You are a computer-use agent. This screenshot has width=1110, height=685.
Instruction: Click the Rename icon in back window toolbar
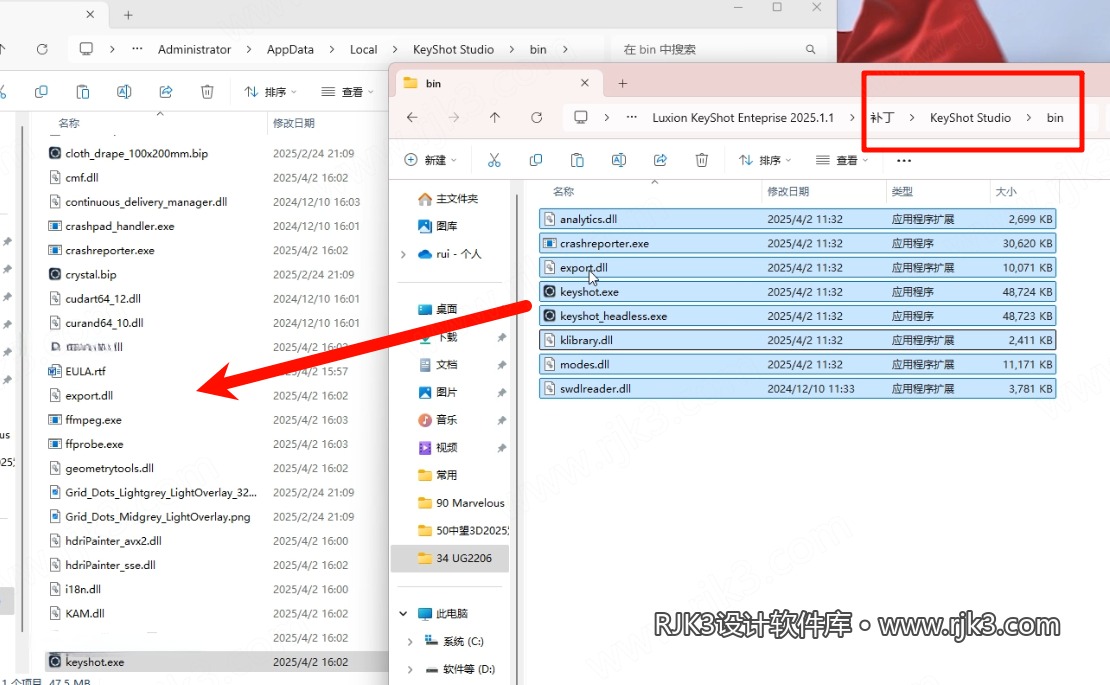pos(124,92)
